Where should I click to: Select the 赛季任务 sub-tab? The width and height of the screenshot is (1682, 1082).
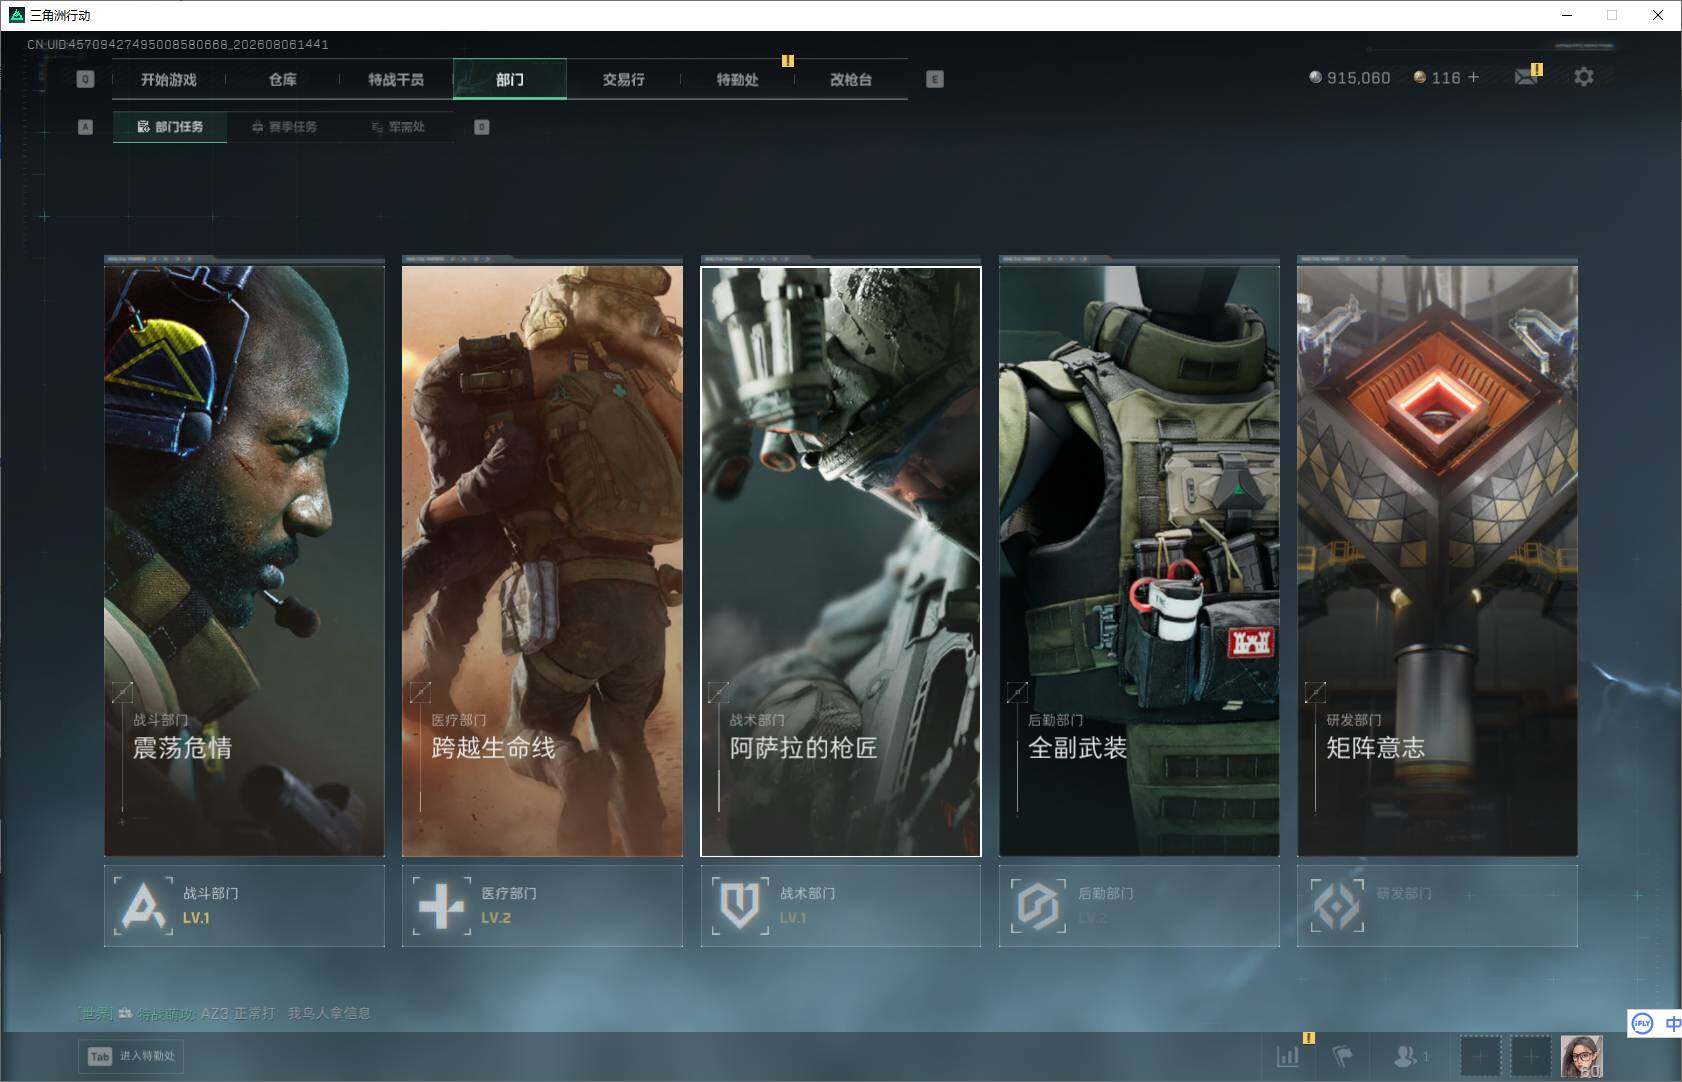coord(284,127)
